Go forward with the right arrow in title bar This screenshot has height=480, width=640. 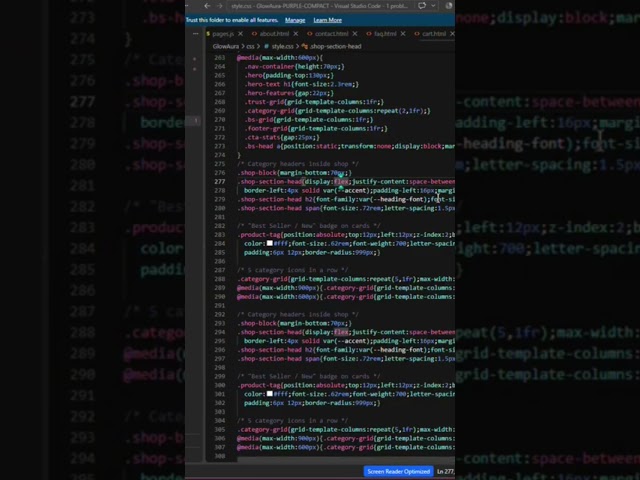pyautogui.click(x=220, y=6)
